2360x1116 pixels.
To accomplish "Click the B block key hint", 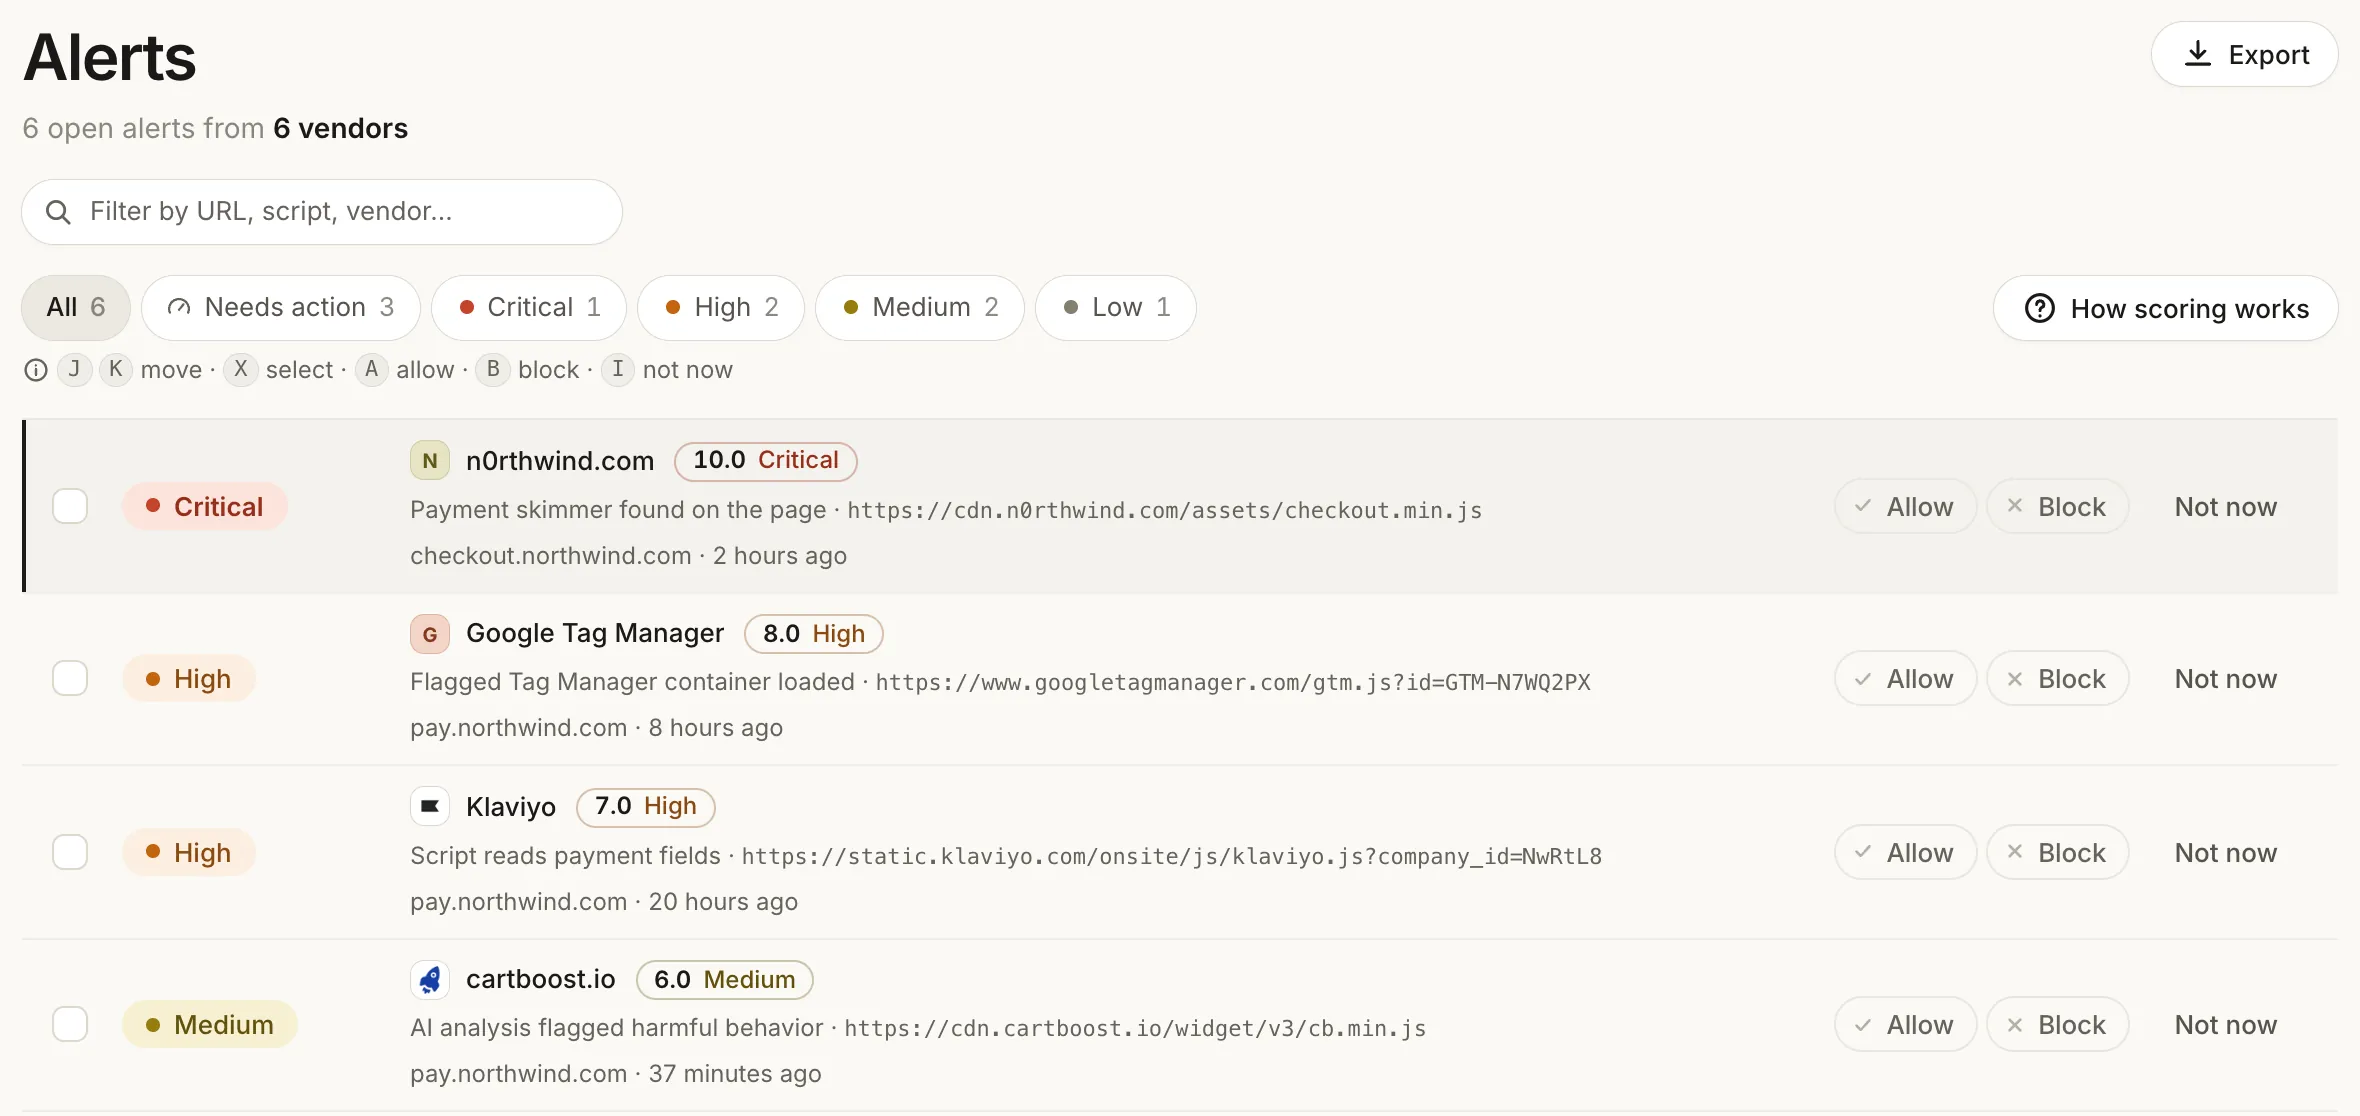I will click(x=493, y=370).
